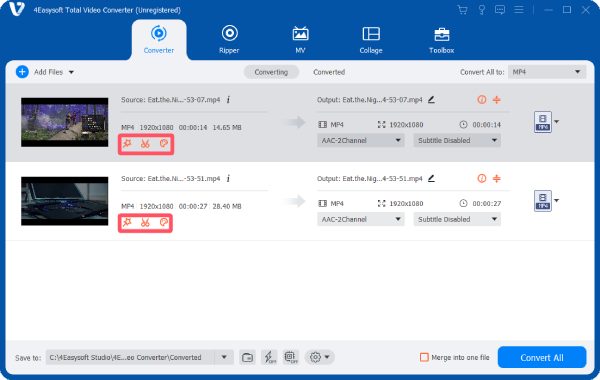Show the Converting list
The height and width of the screenshot is (380, 600).
coord(271,72)
